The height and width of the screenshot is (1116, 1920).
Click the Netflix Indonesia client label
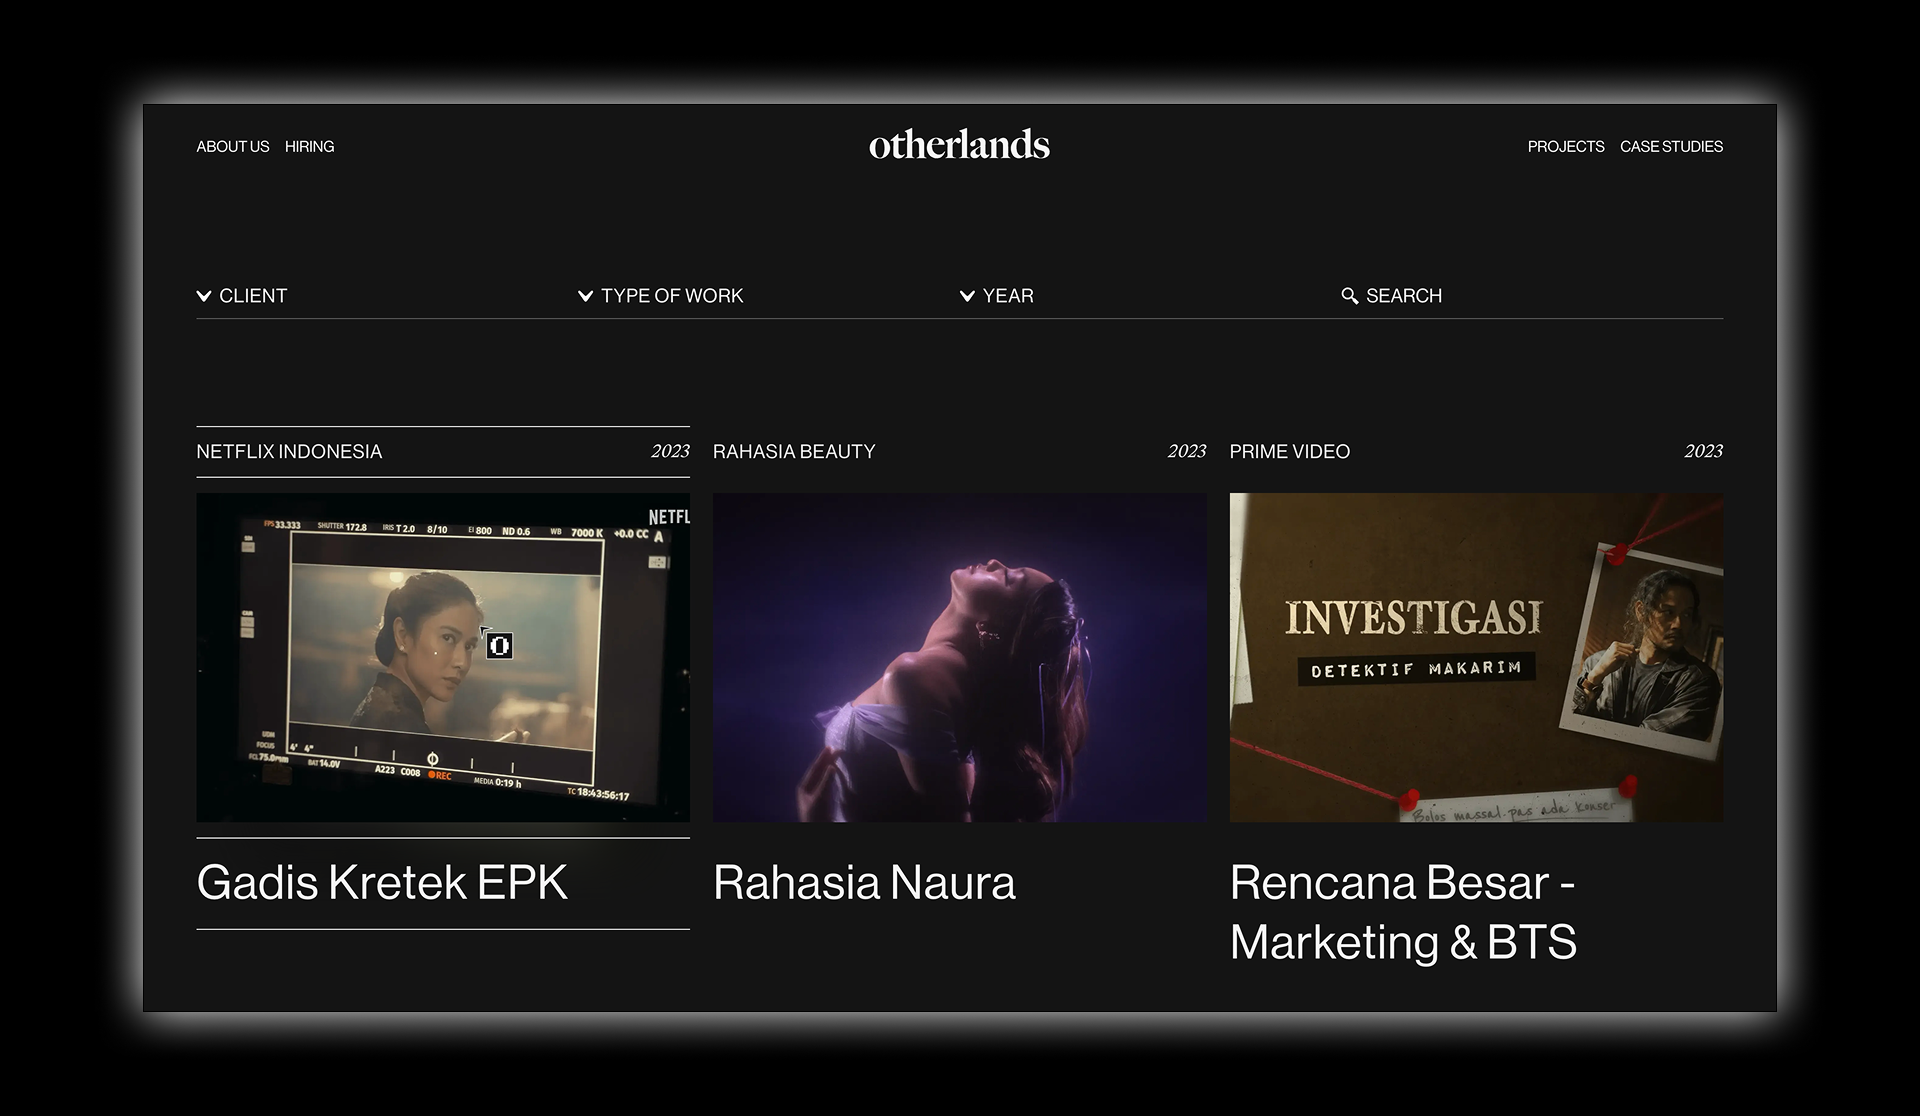click(289, 452)
